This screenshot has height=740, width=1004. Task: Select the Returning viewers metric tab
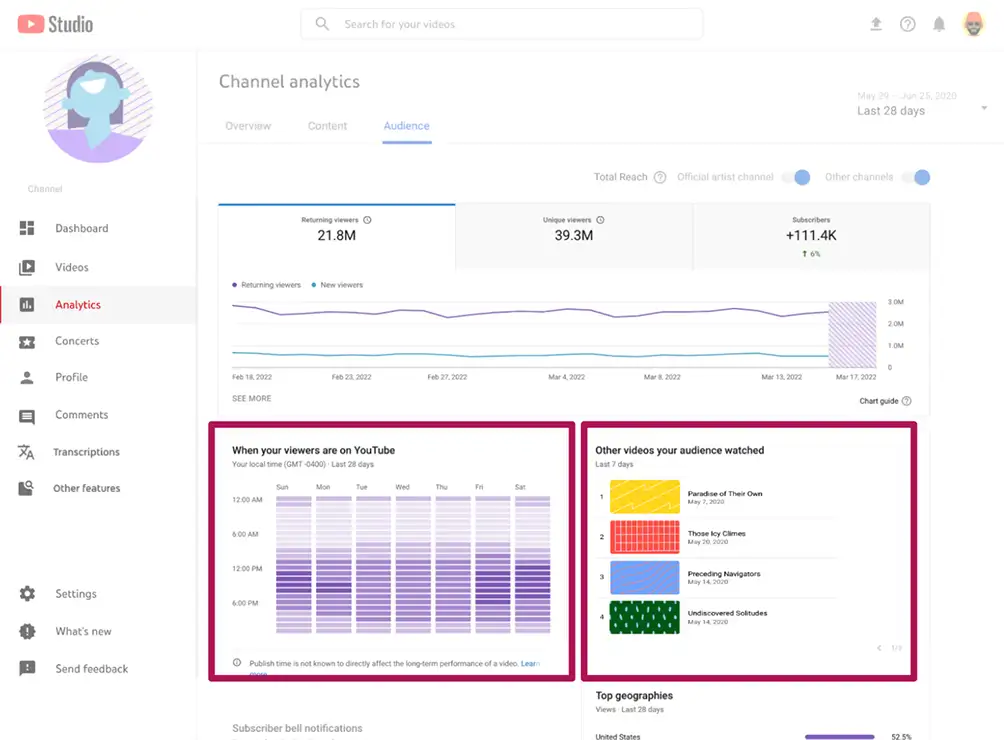[337, 237]
